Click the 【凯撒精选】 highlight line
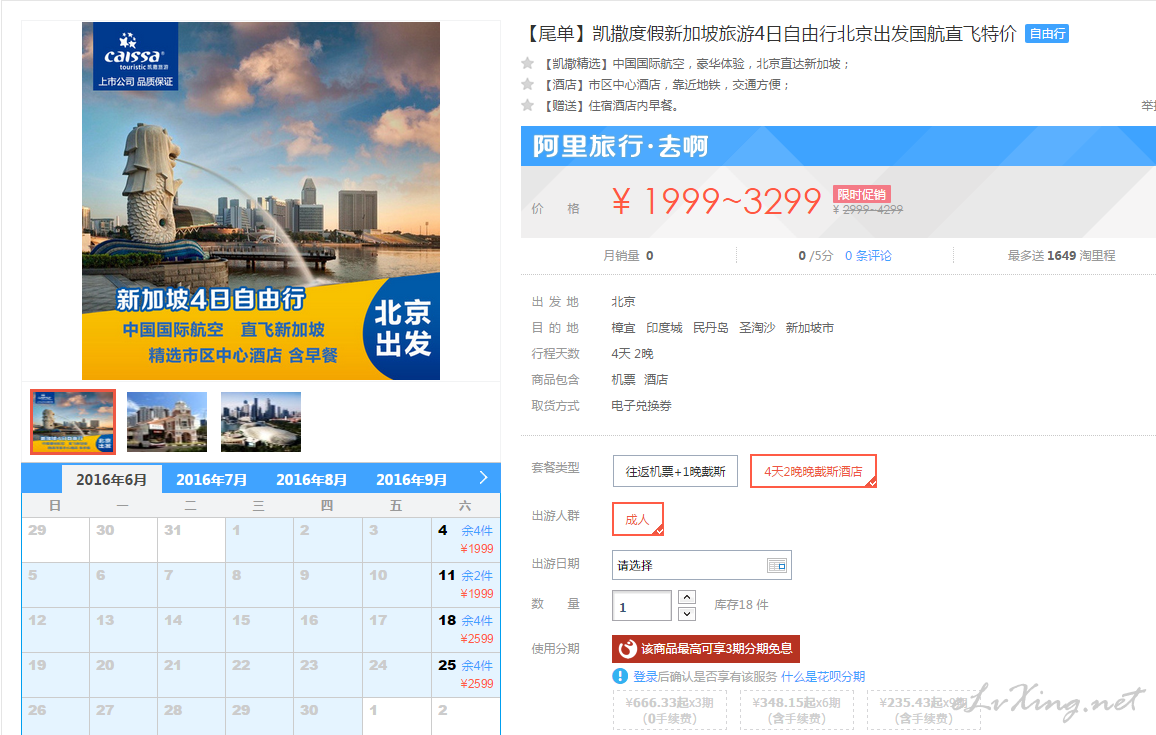Screen dimensions: 1156x735 695,64
